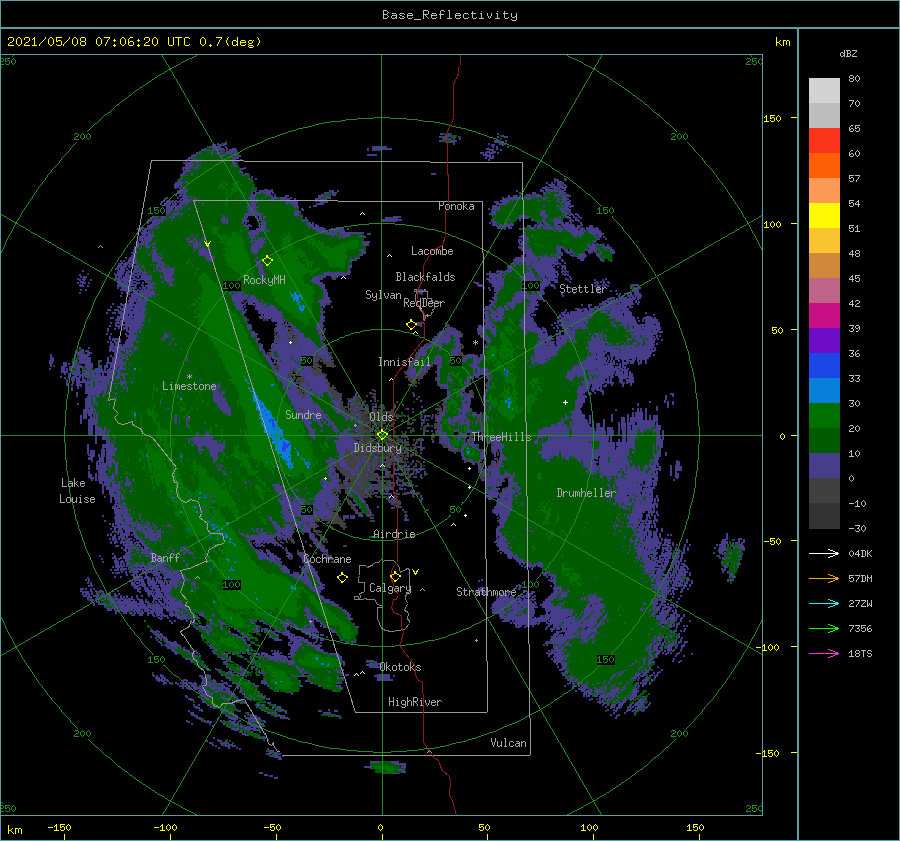Click the -30 value in dBZ legend

(x=857, y=528)
